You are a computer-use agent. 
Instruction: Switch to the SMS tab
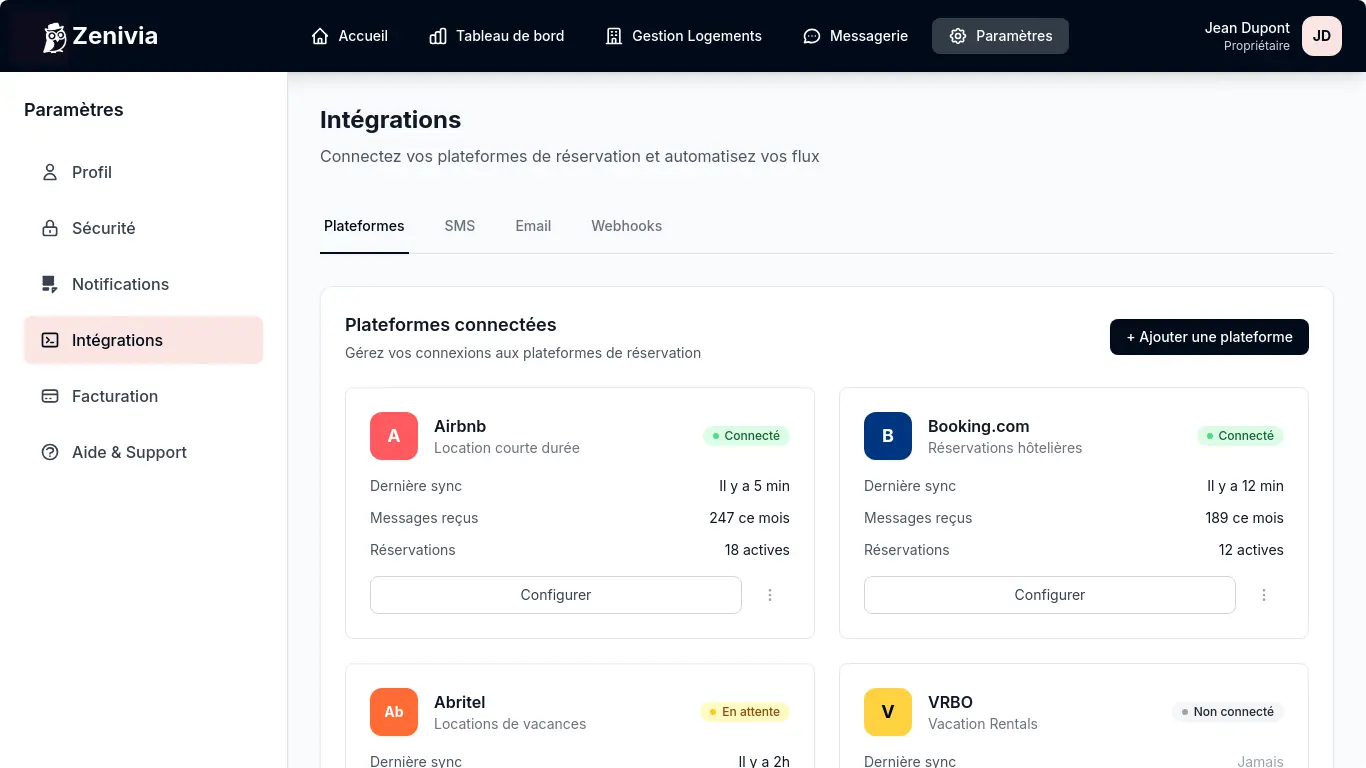click(x=460, y=226)
